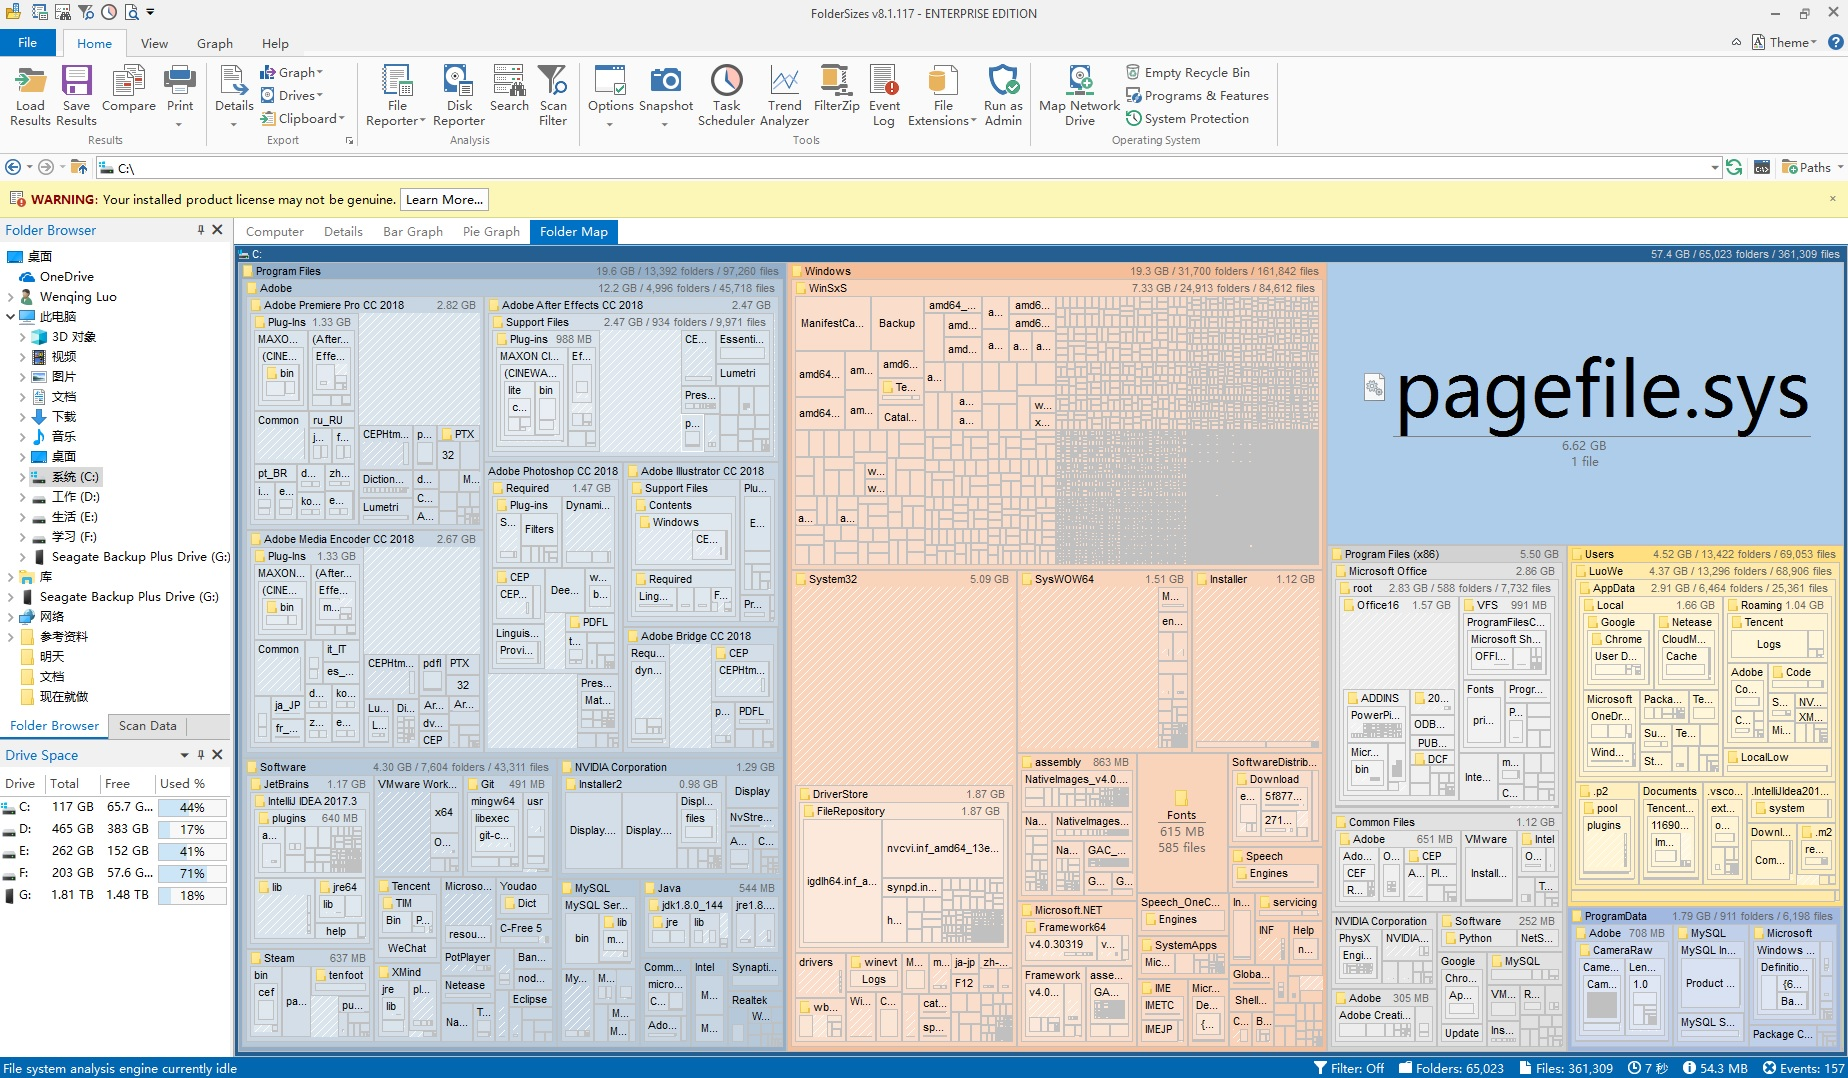Collapse the 此电脑 tree node
The width and height of the screenshot is (1848, 1078).
pos(11,317)
